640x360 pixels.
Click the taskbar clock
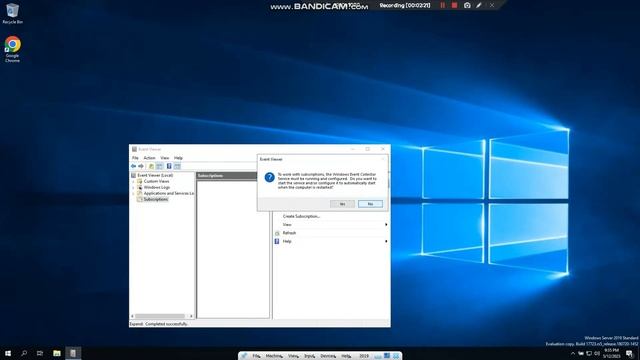(611, 353)
